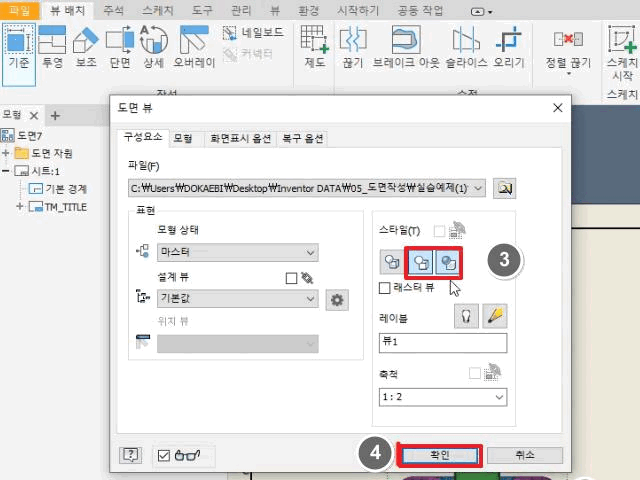
Task: Click the glasses preview icon
Action: click(187, 455)
